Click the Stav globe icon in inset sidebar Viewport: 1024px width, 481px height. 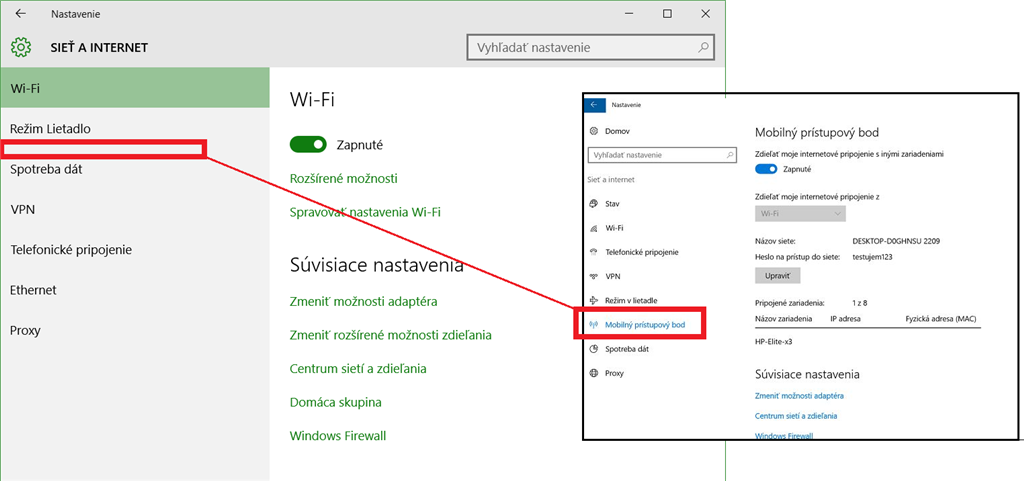[x=594, y=204]
